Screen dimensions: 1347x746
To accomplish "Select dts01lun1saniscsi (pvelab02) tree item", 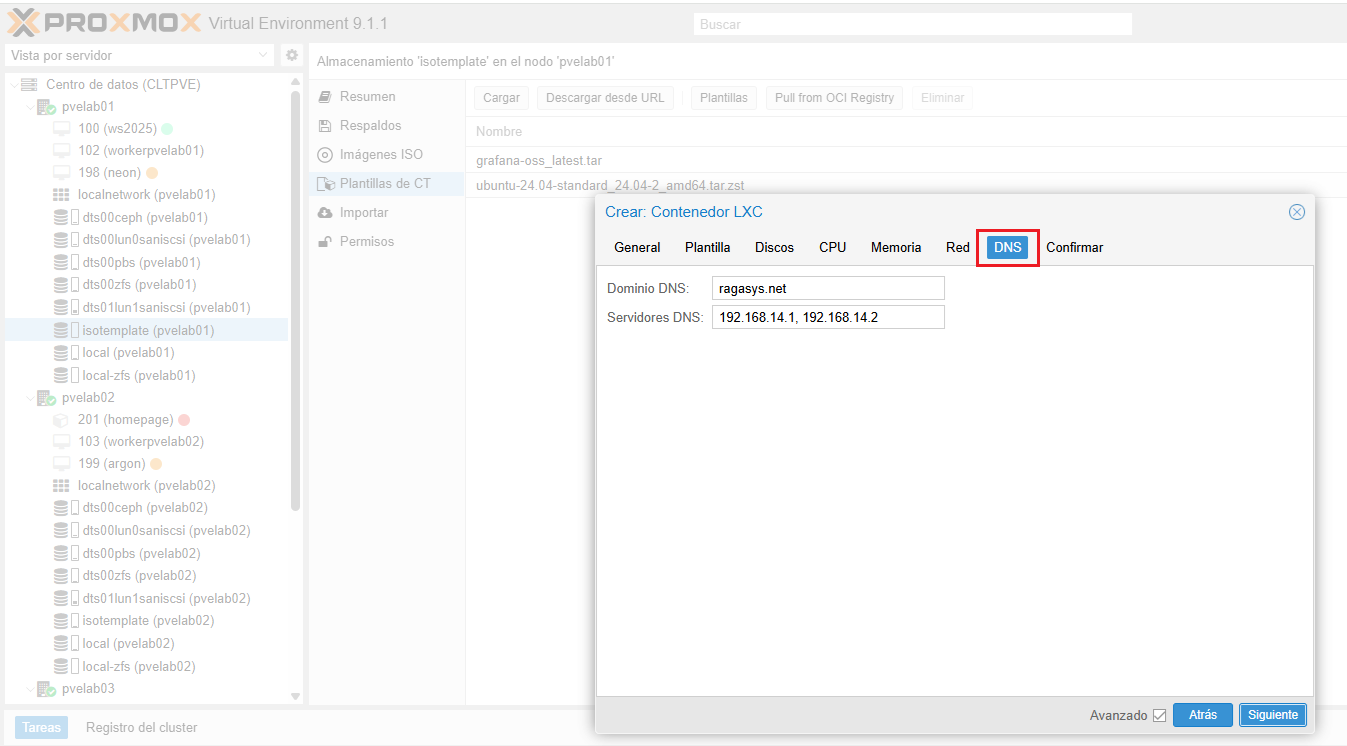I will pyautogui.click(x=146, y=598).
